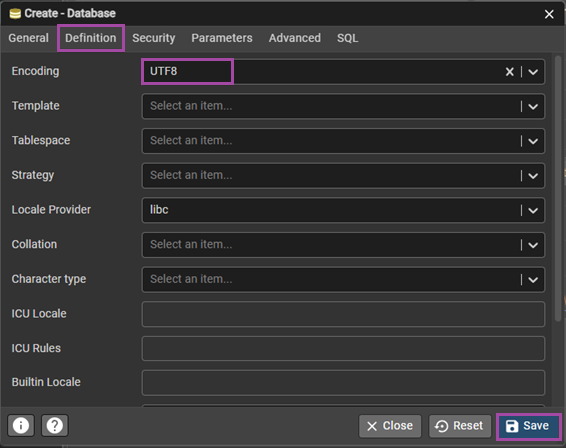
Task: Reset the form fields
Action: [x=460, y=426]
